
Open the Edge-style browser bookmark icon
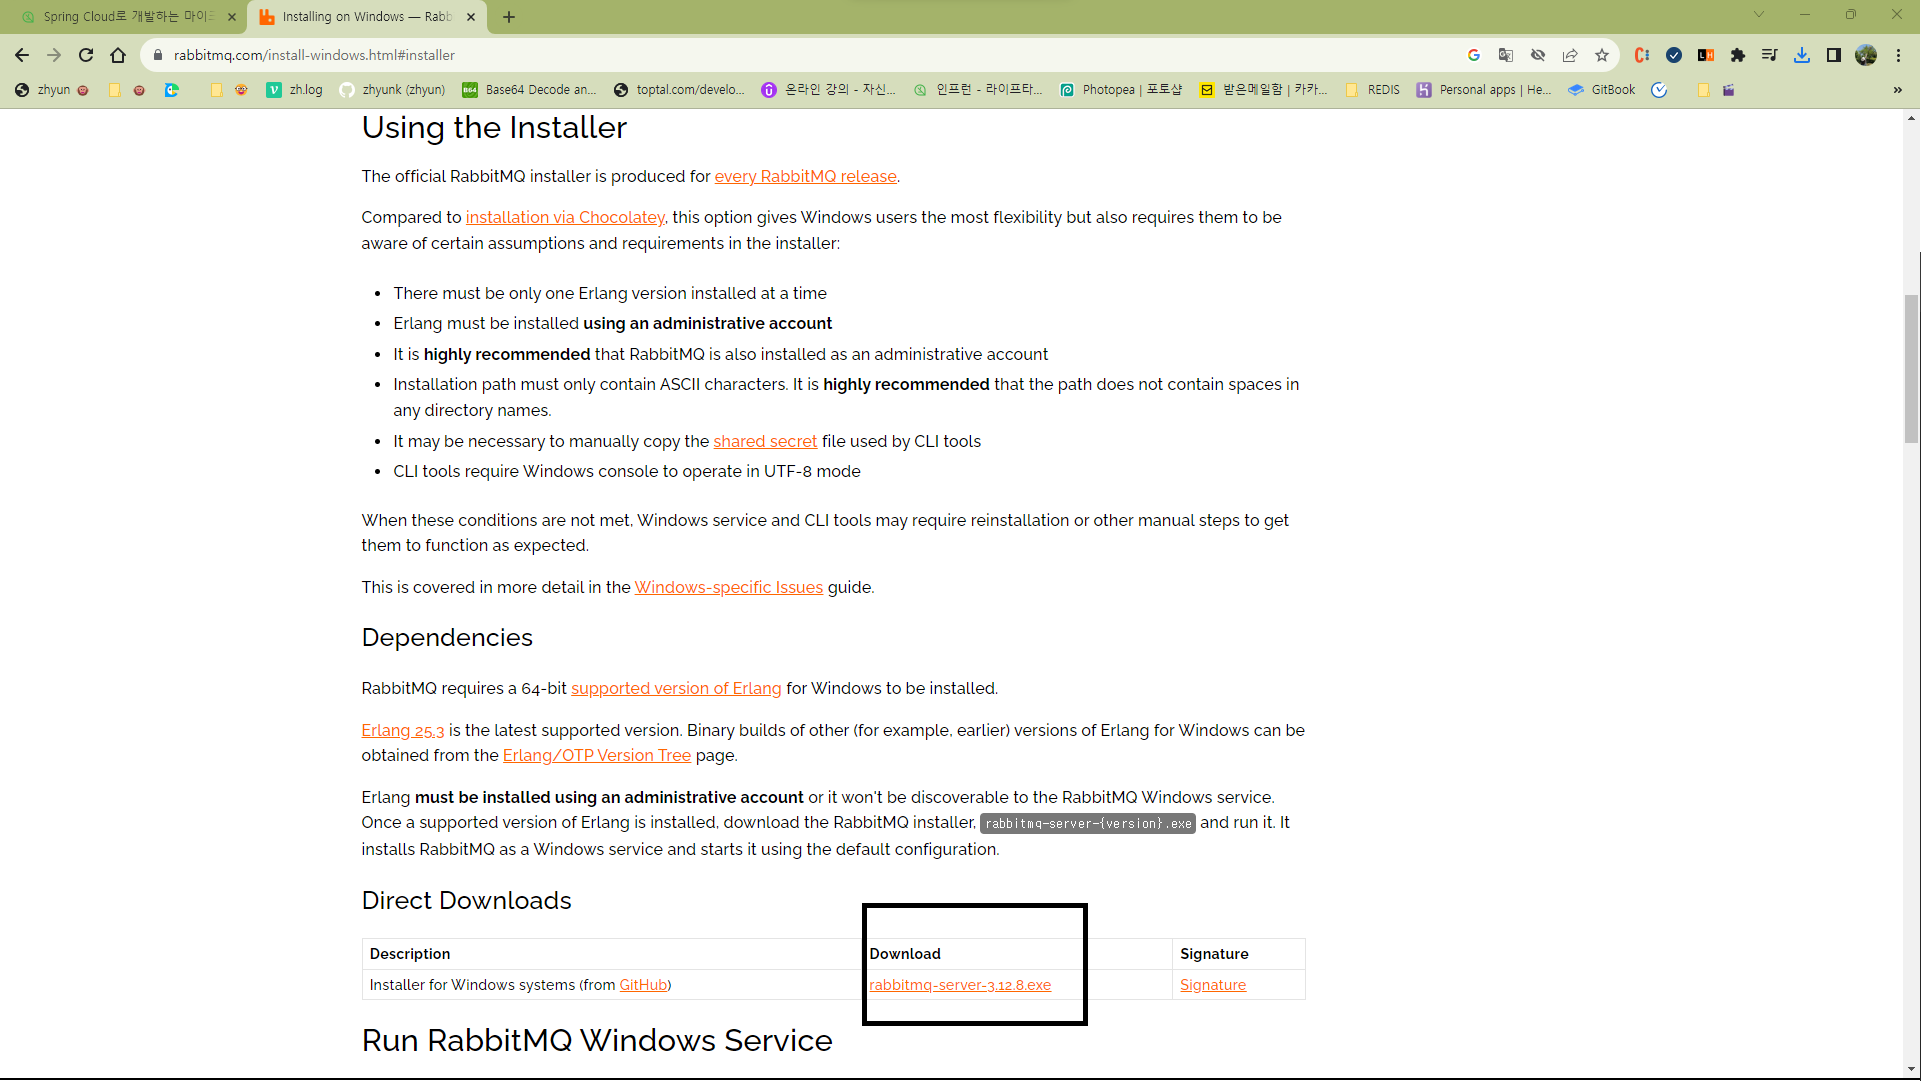[x=172, y=90]
